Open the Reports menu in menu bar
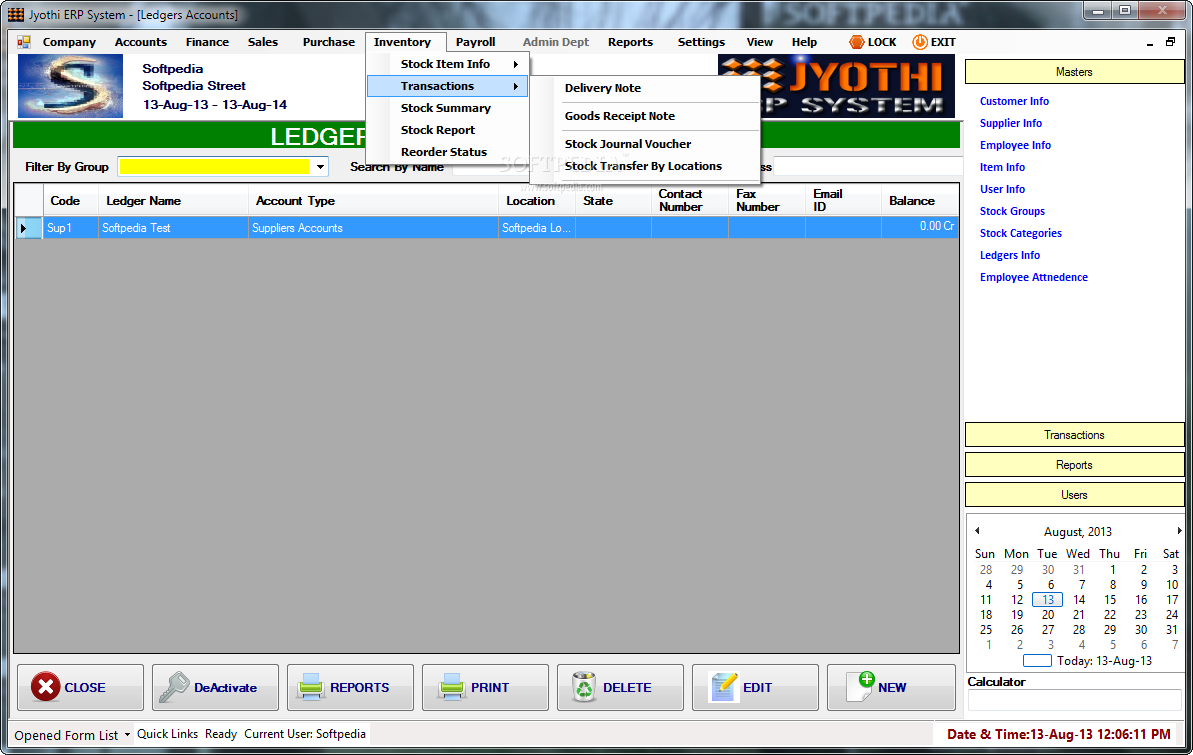This screenshot has height=755, width=1193. click(x=630, y=42)
